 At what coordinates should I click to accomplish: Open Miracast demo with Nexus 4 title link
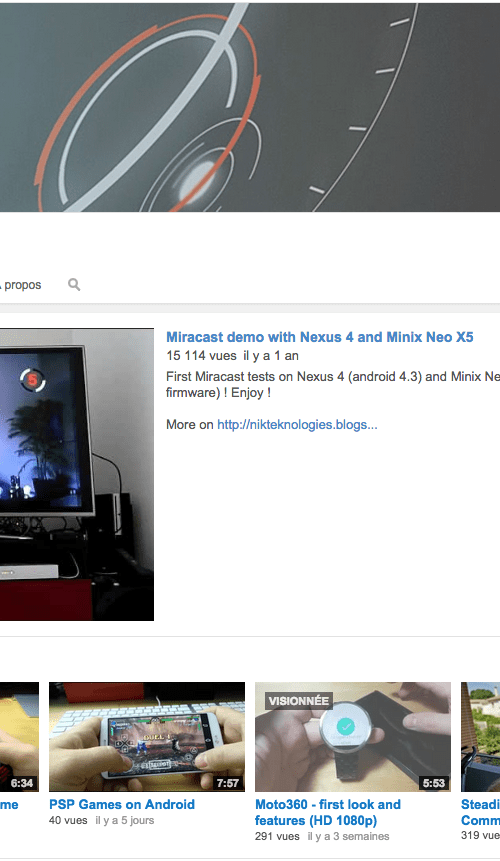(319, 337)
